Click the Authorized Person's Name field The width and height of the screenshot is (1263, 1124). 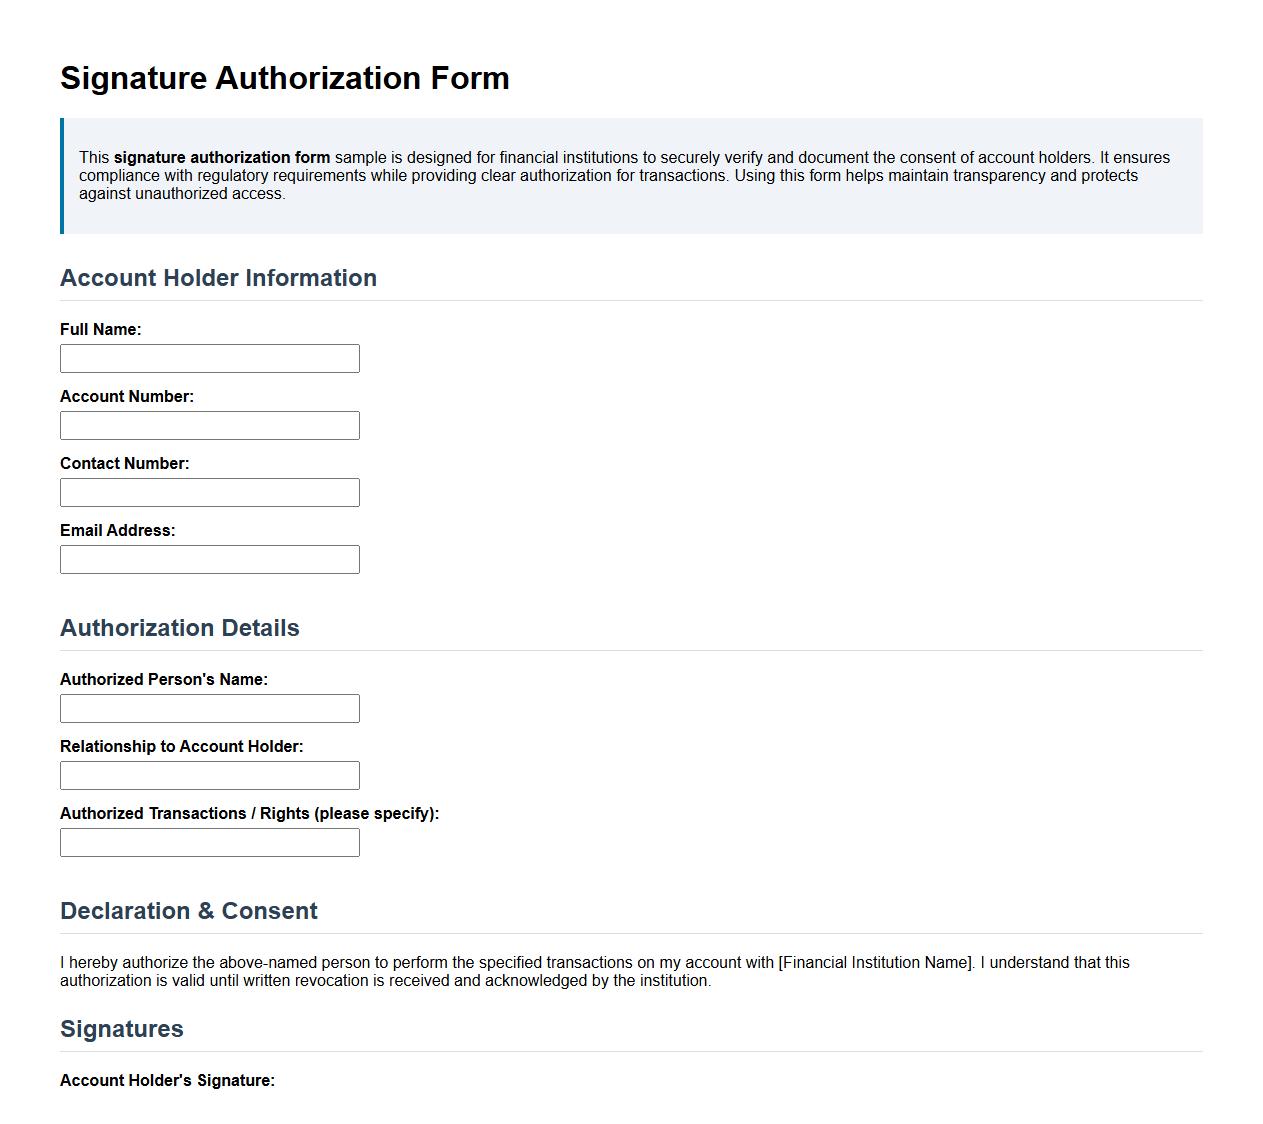pos(210,708)
